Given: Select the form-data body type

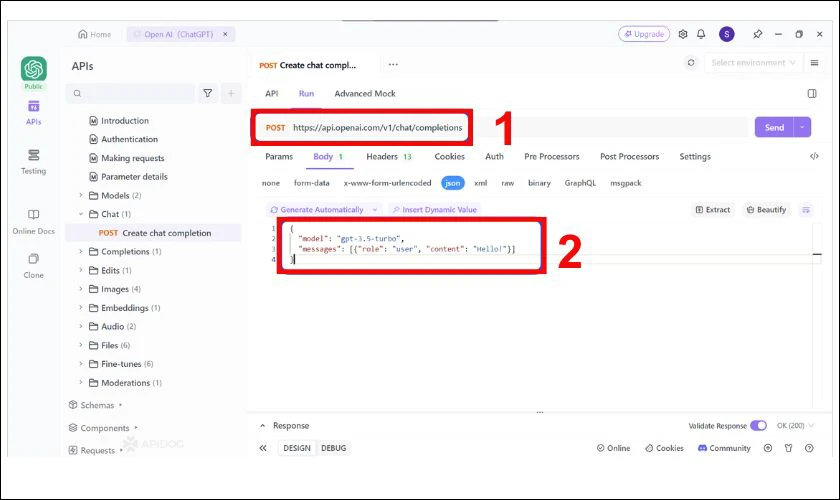Looking at the screenshot, I should click(312, 183).
